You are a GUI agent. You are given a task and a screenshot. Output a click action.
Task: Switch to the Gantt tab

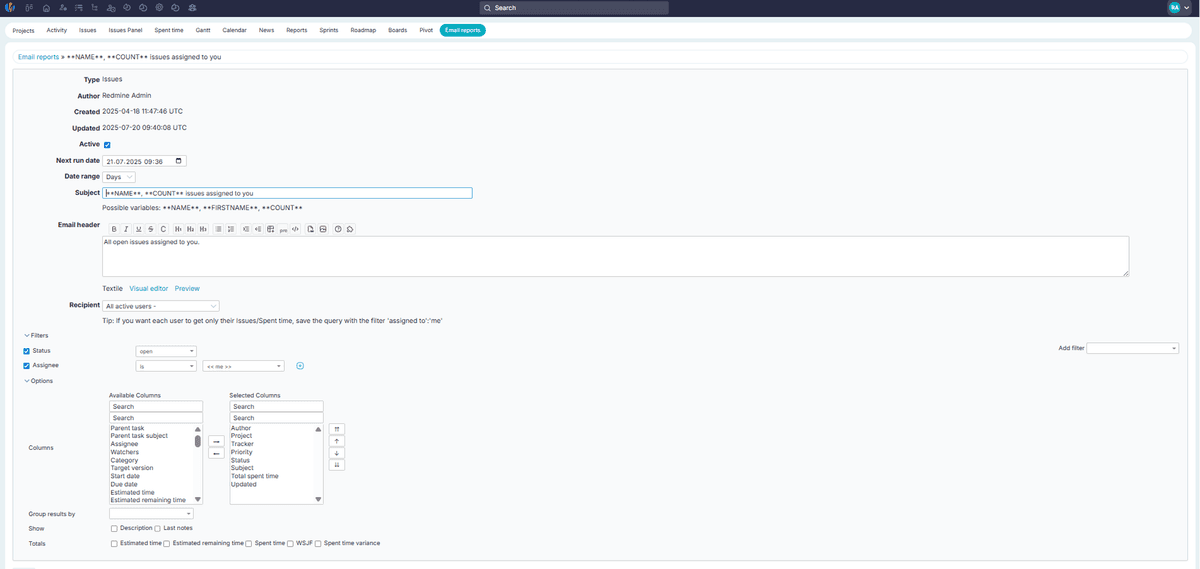(203, 31)
